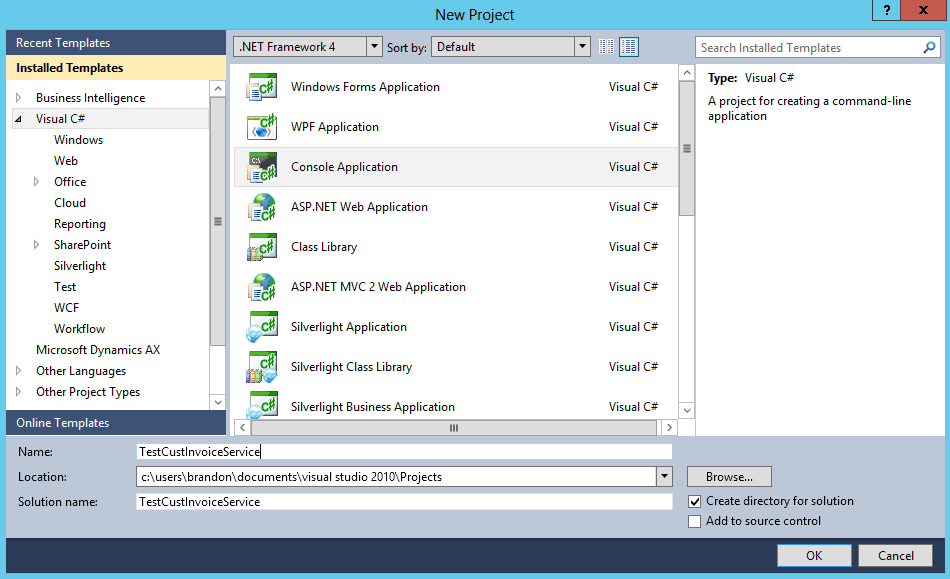Select the Workflow category
Viewport: 950px width, 579px height.
coord(79,329)
